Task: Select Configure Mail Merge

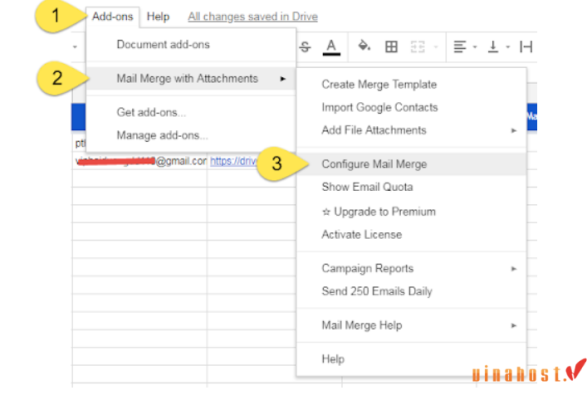Action: click(x=412, y=164)
